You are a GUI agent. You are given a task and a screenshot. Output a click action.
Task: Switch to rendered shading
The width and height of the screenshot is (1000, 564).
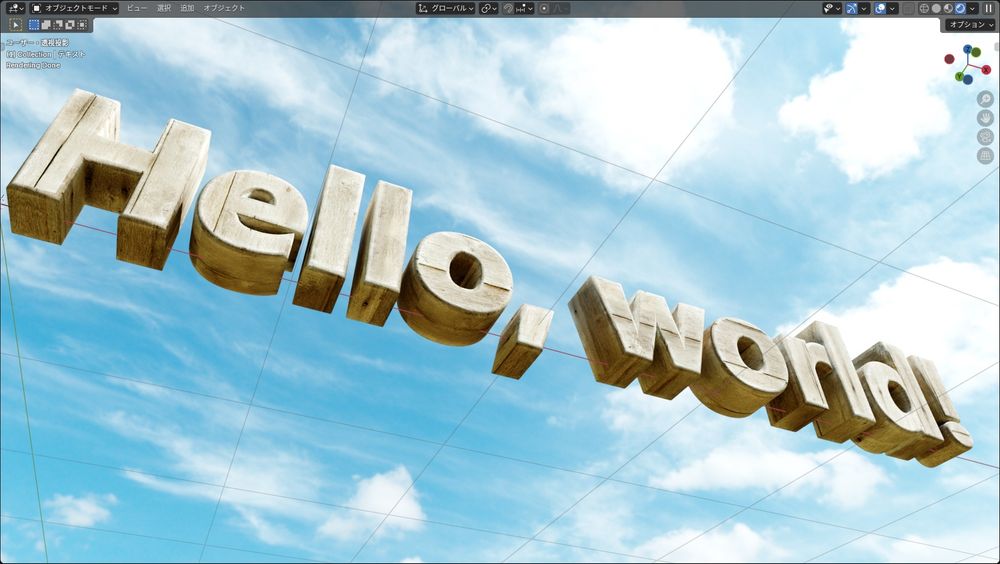[960, 8]
